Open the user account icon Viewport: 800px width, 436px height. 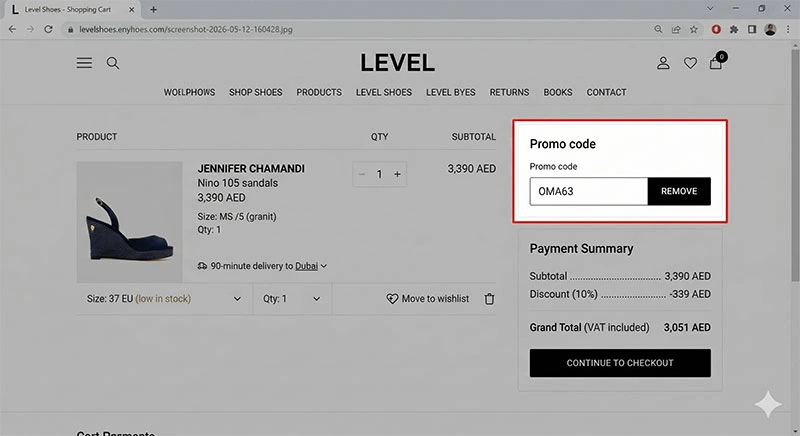coord(663,63)
